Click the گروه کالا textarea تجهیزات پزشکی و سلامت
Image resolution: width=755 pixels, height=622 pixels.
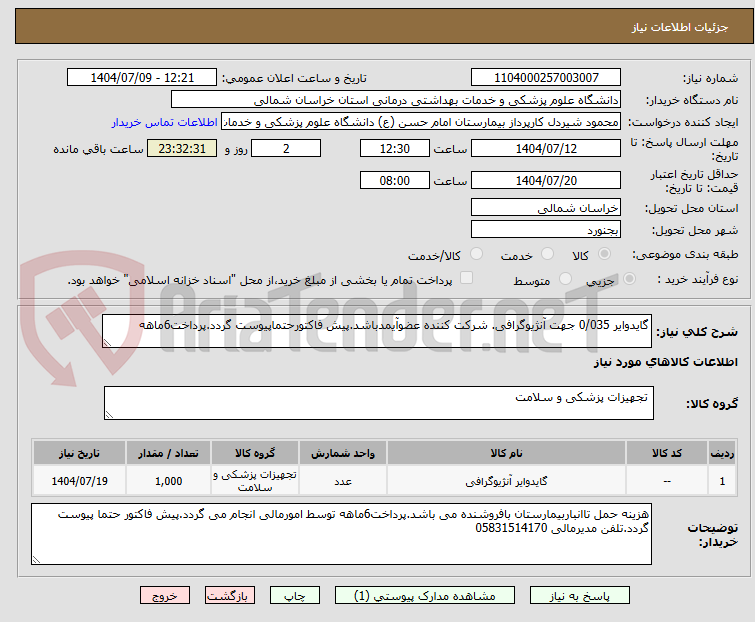(378, 403)
